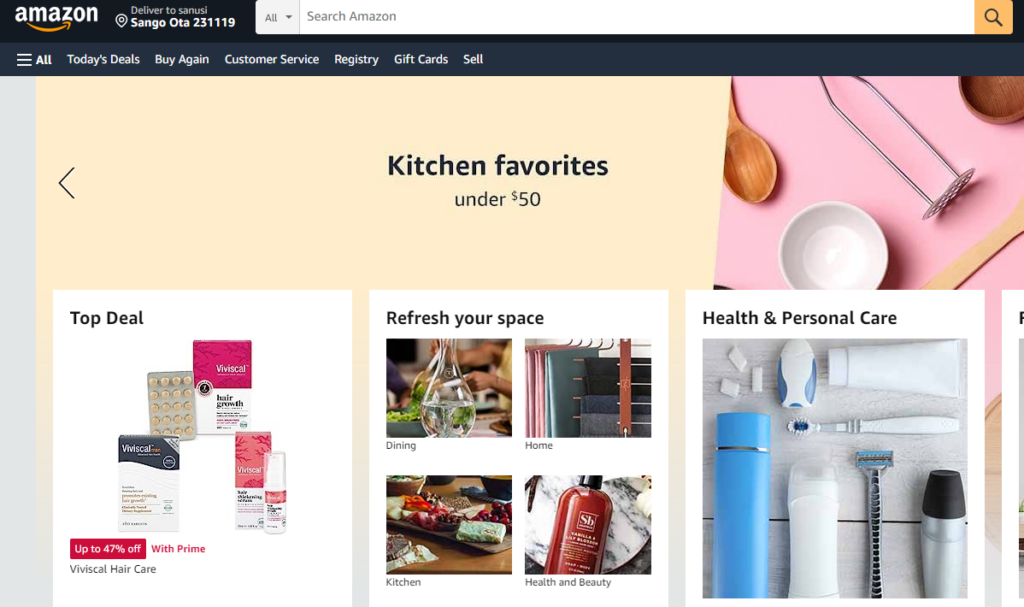This screenshot has width=1024, height=607.
Task: Click the orange search magnifier button
Action: (x=993, y=17)
